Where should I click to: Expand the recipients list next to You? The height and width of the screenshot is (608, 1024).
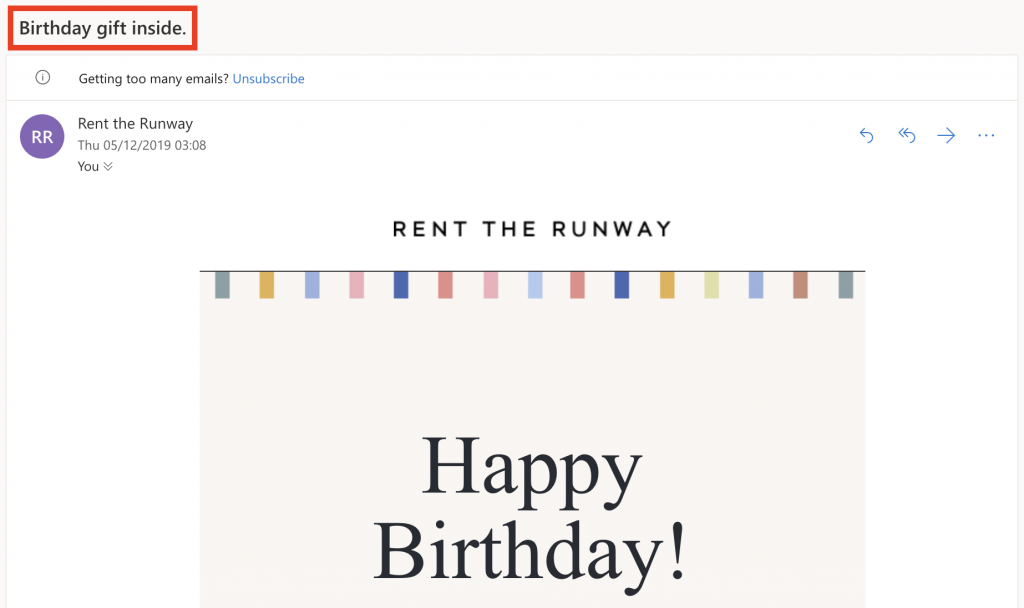pos(108,166)
